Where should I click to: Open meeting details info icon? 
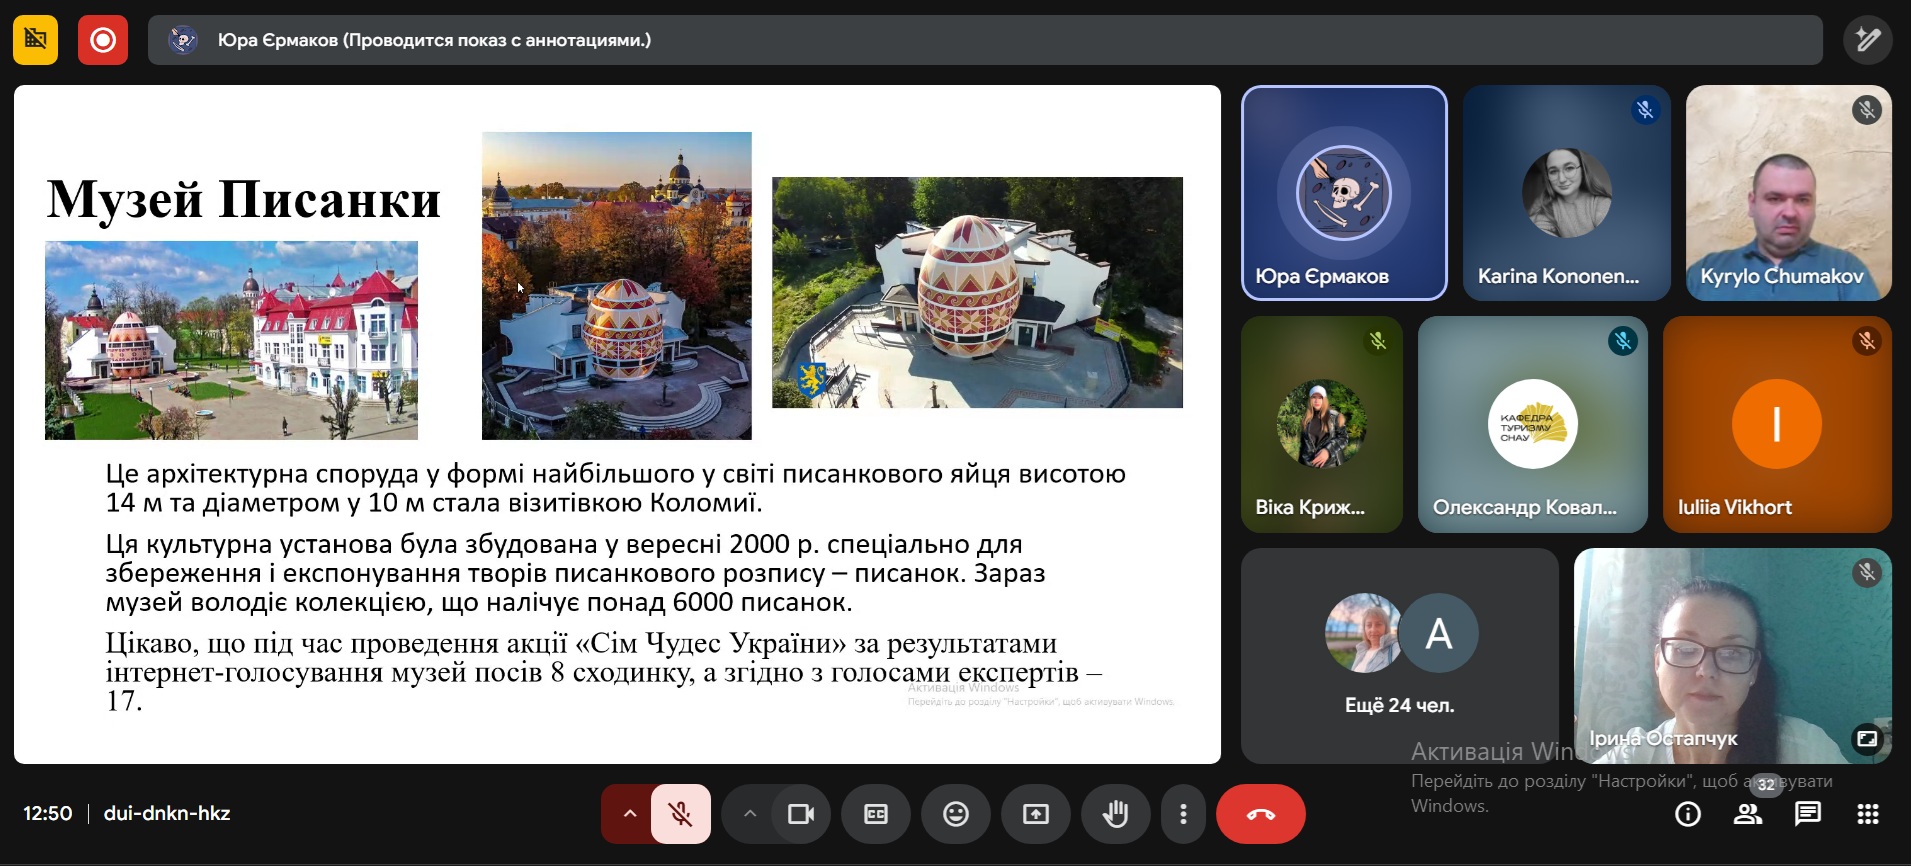click(x=1688, y=815)
